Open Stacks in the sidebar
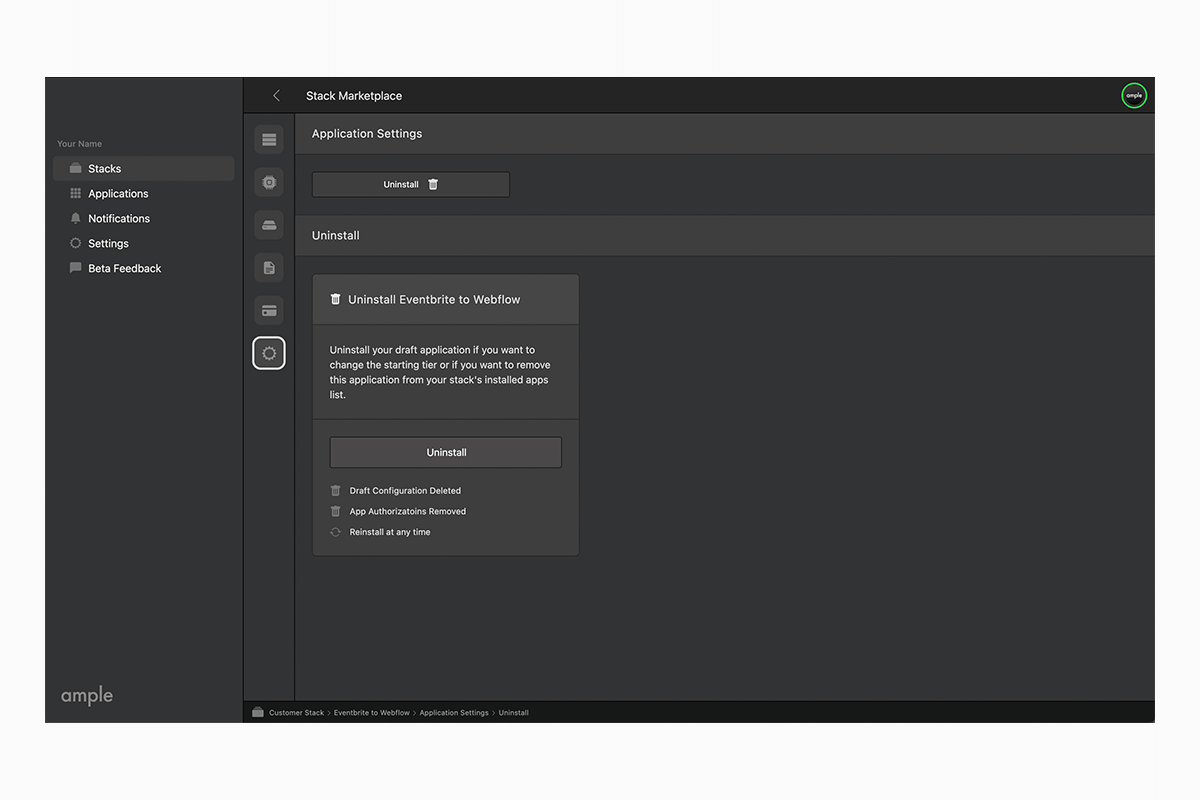This screenshot has width=1200, height=800. [144, 169]
